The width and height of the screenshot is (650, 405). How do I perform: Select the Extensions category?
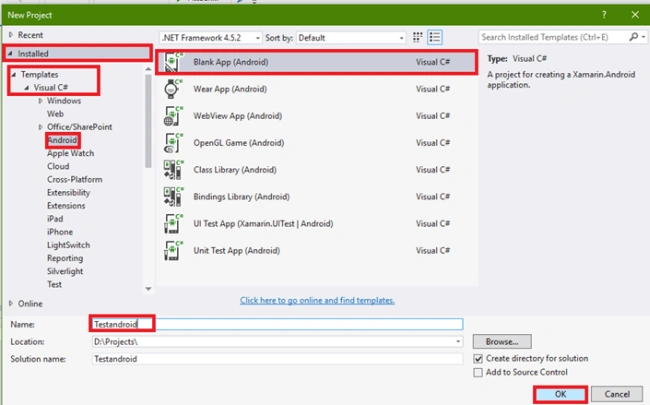coord(66,206)
